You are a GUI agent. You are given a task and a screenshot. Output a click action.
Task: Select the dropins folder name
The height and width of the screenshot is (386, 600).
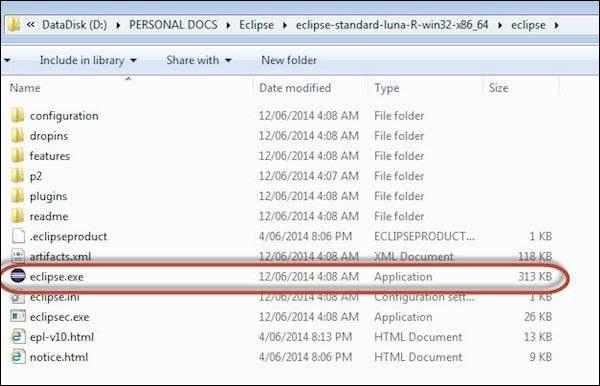(49, 136)
